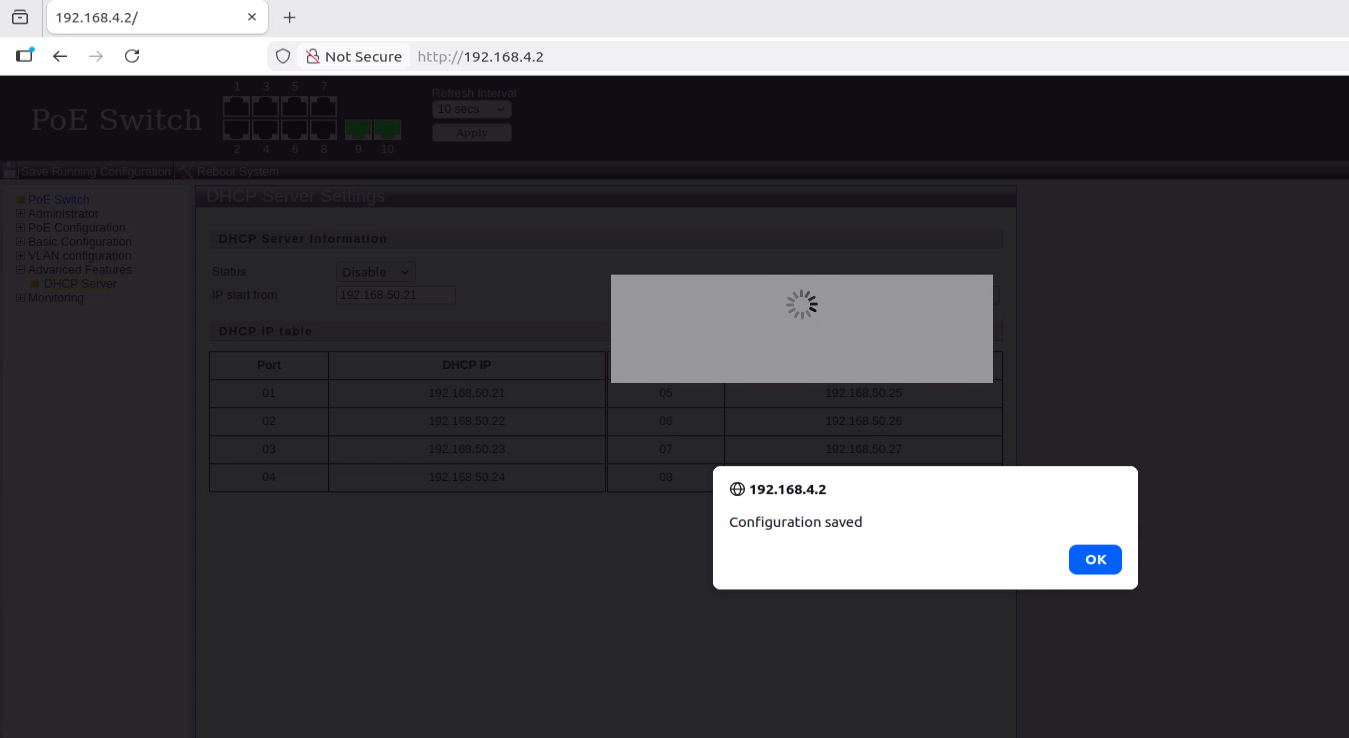The height and width of the screenshot is (738, 1349).
Task: Expand the Administrator tree node
Action: [20, 214]
